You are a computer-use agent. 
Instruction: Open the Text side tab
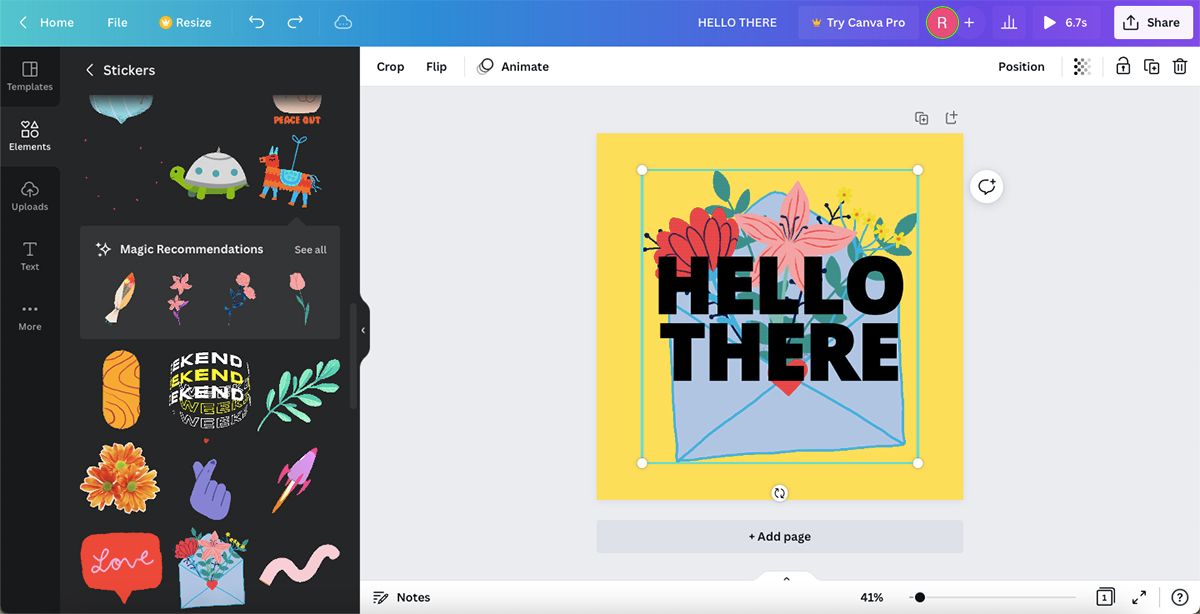coord(30,256)
